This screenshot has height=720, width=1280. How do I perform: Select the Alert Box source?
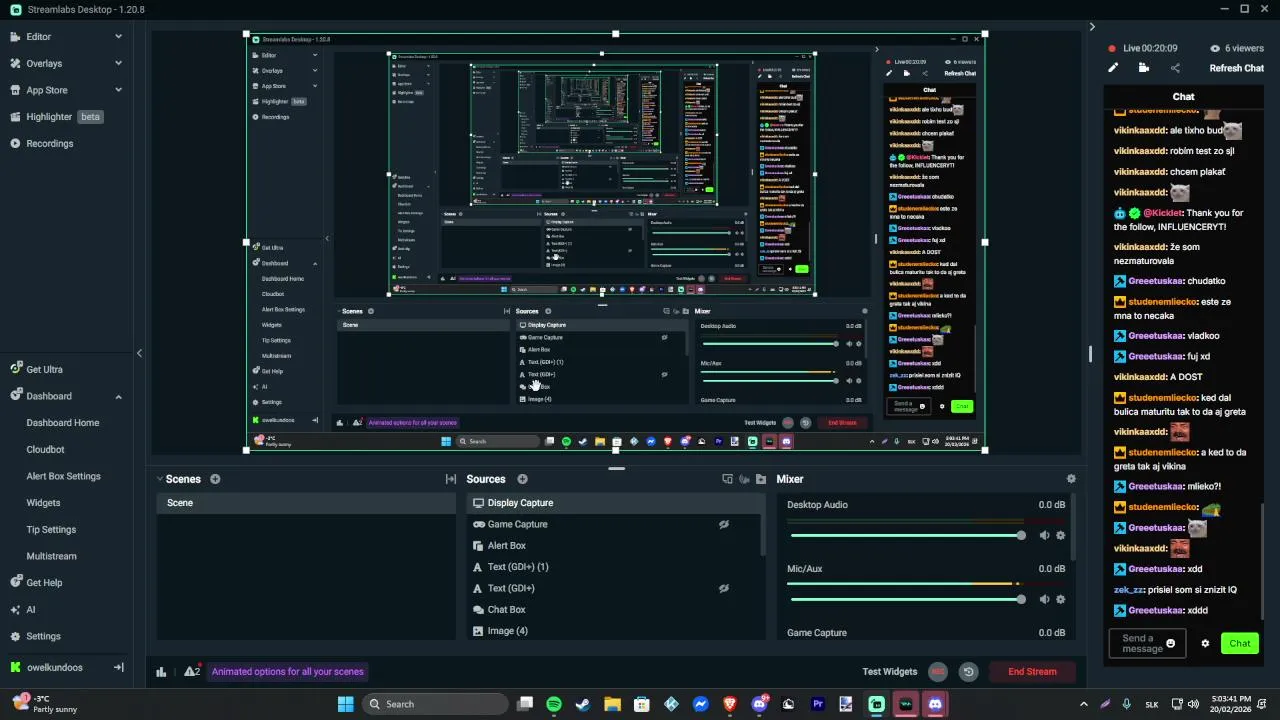[614, 546]
